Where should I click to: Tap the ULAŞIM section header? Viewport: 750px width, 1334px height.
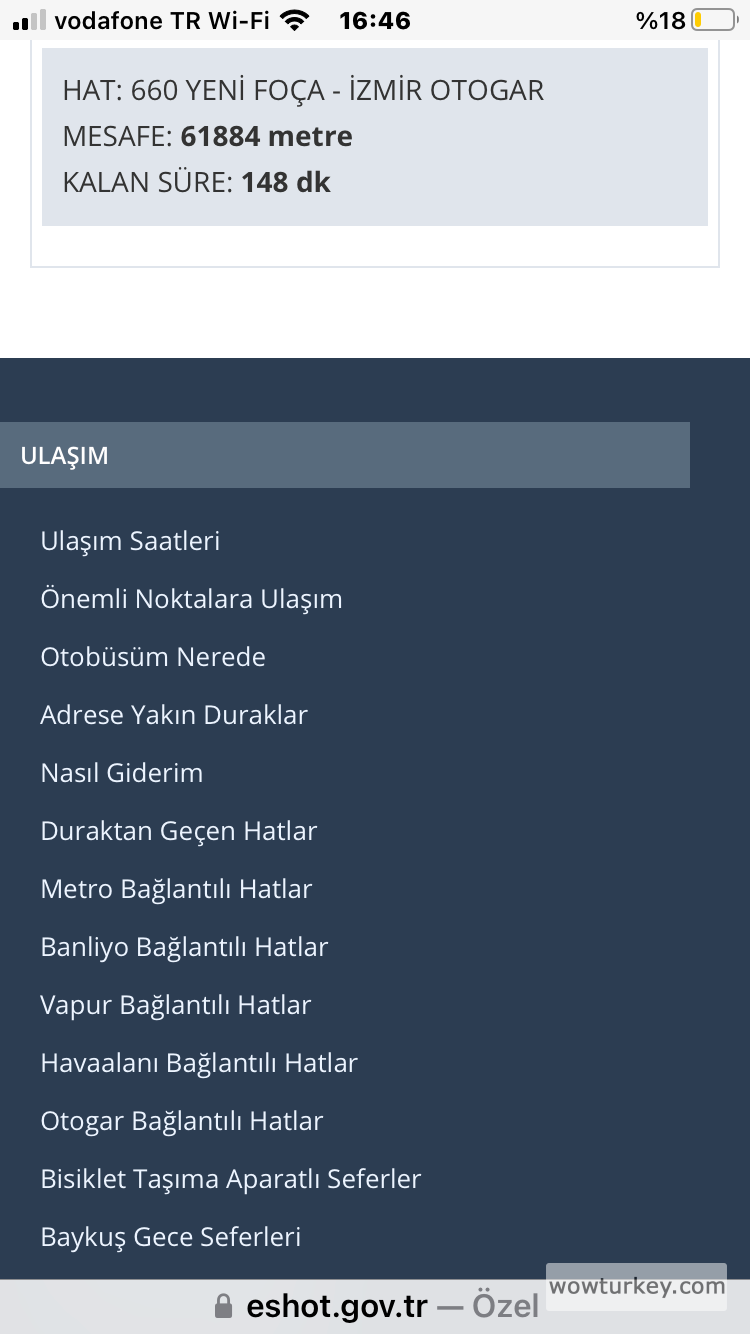pos(344,455)
